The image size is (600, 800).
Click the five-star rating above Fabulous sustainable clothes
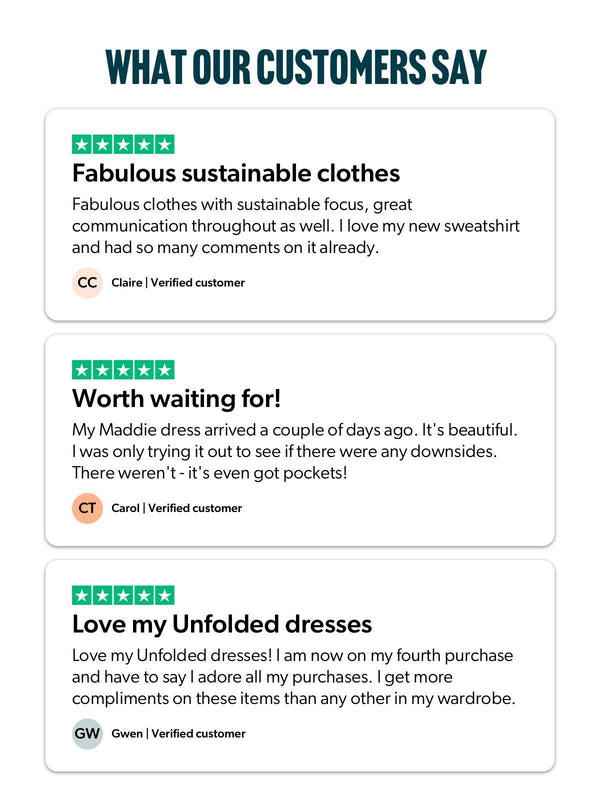123,144
